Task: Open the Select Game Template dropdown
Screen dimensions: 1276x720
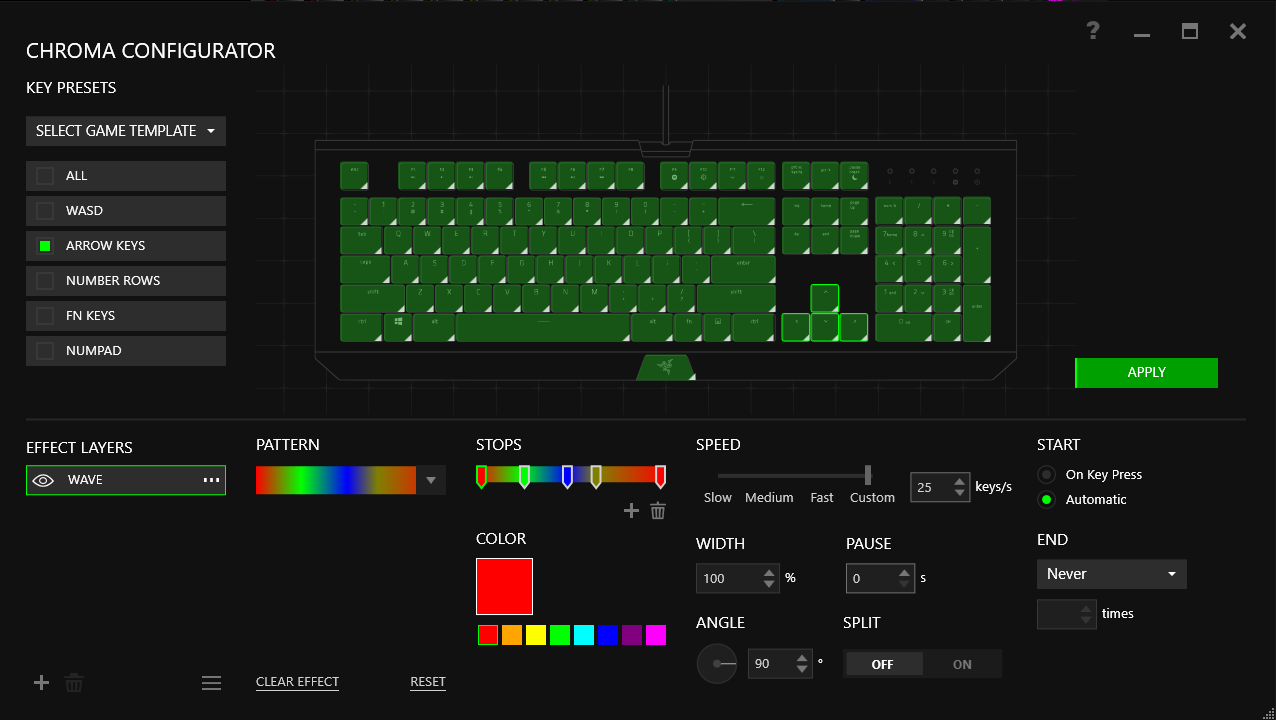Action: tap(126, 131)
